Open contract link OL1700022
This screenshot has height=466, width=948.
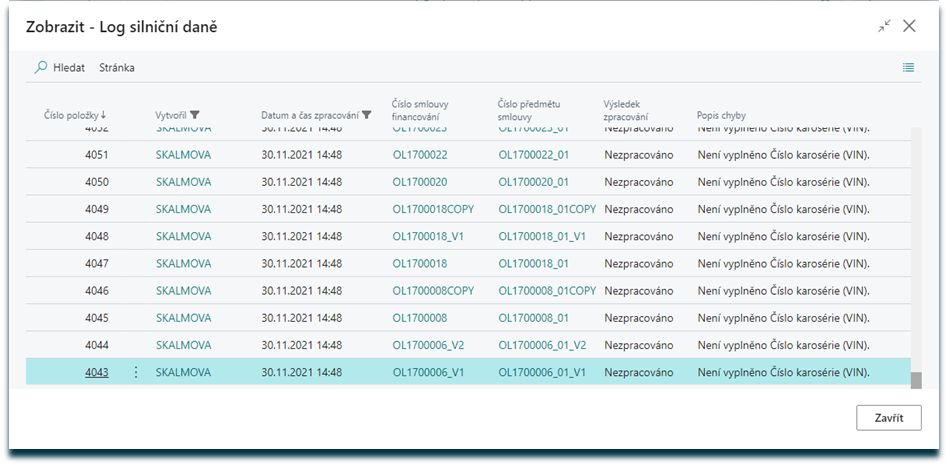[x=419, y=155]
